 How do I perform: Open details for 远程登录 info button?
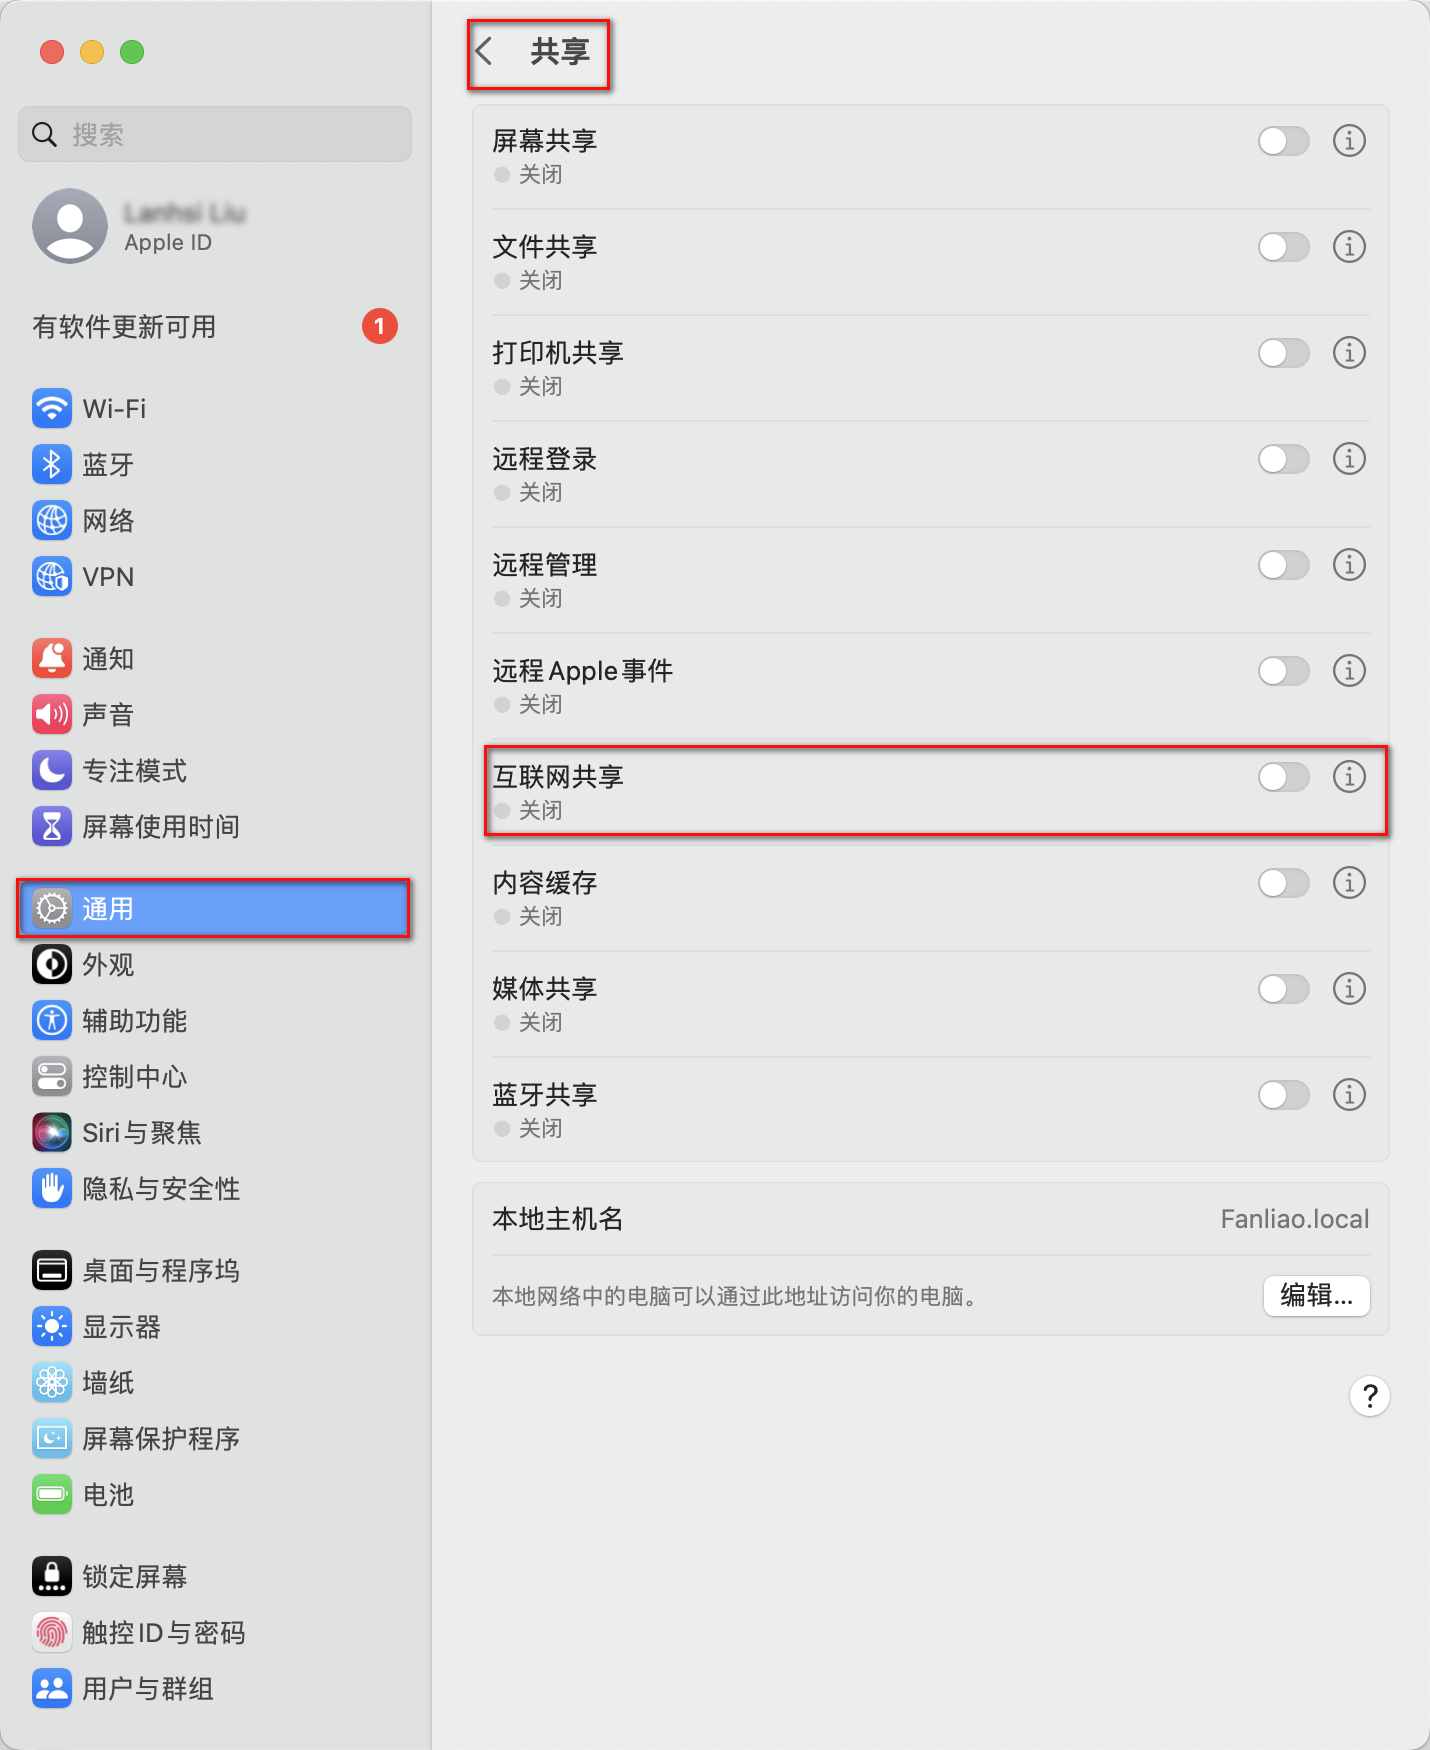point(1349,459)
